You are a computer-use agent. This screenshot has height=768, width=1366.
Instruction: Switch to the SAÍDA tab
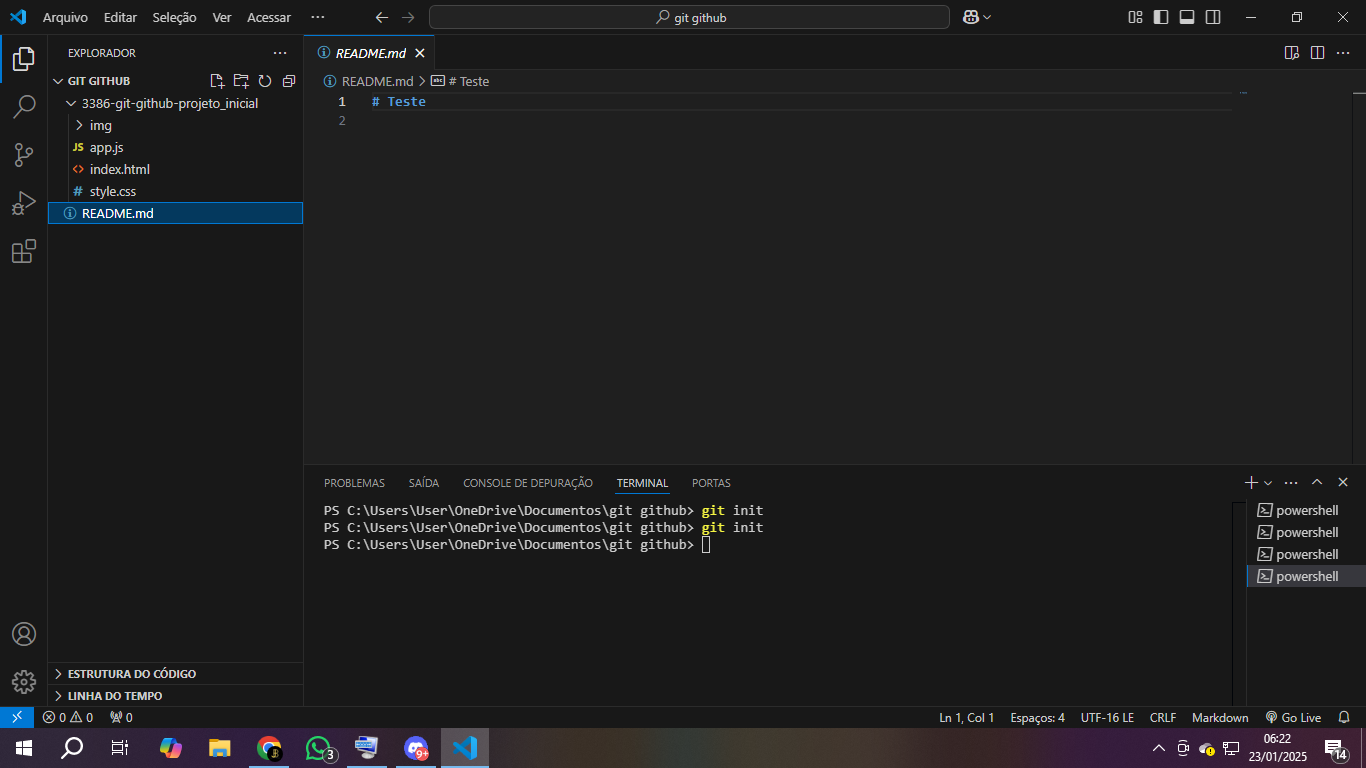[424, 483]
